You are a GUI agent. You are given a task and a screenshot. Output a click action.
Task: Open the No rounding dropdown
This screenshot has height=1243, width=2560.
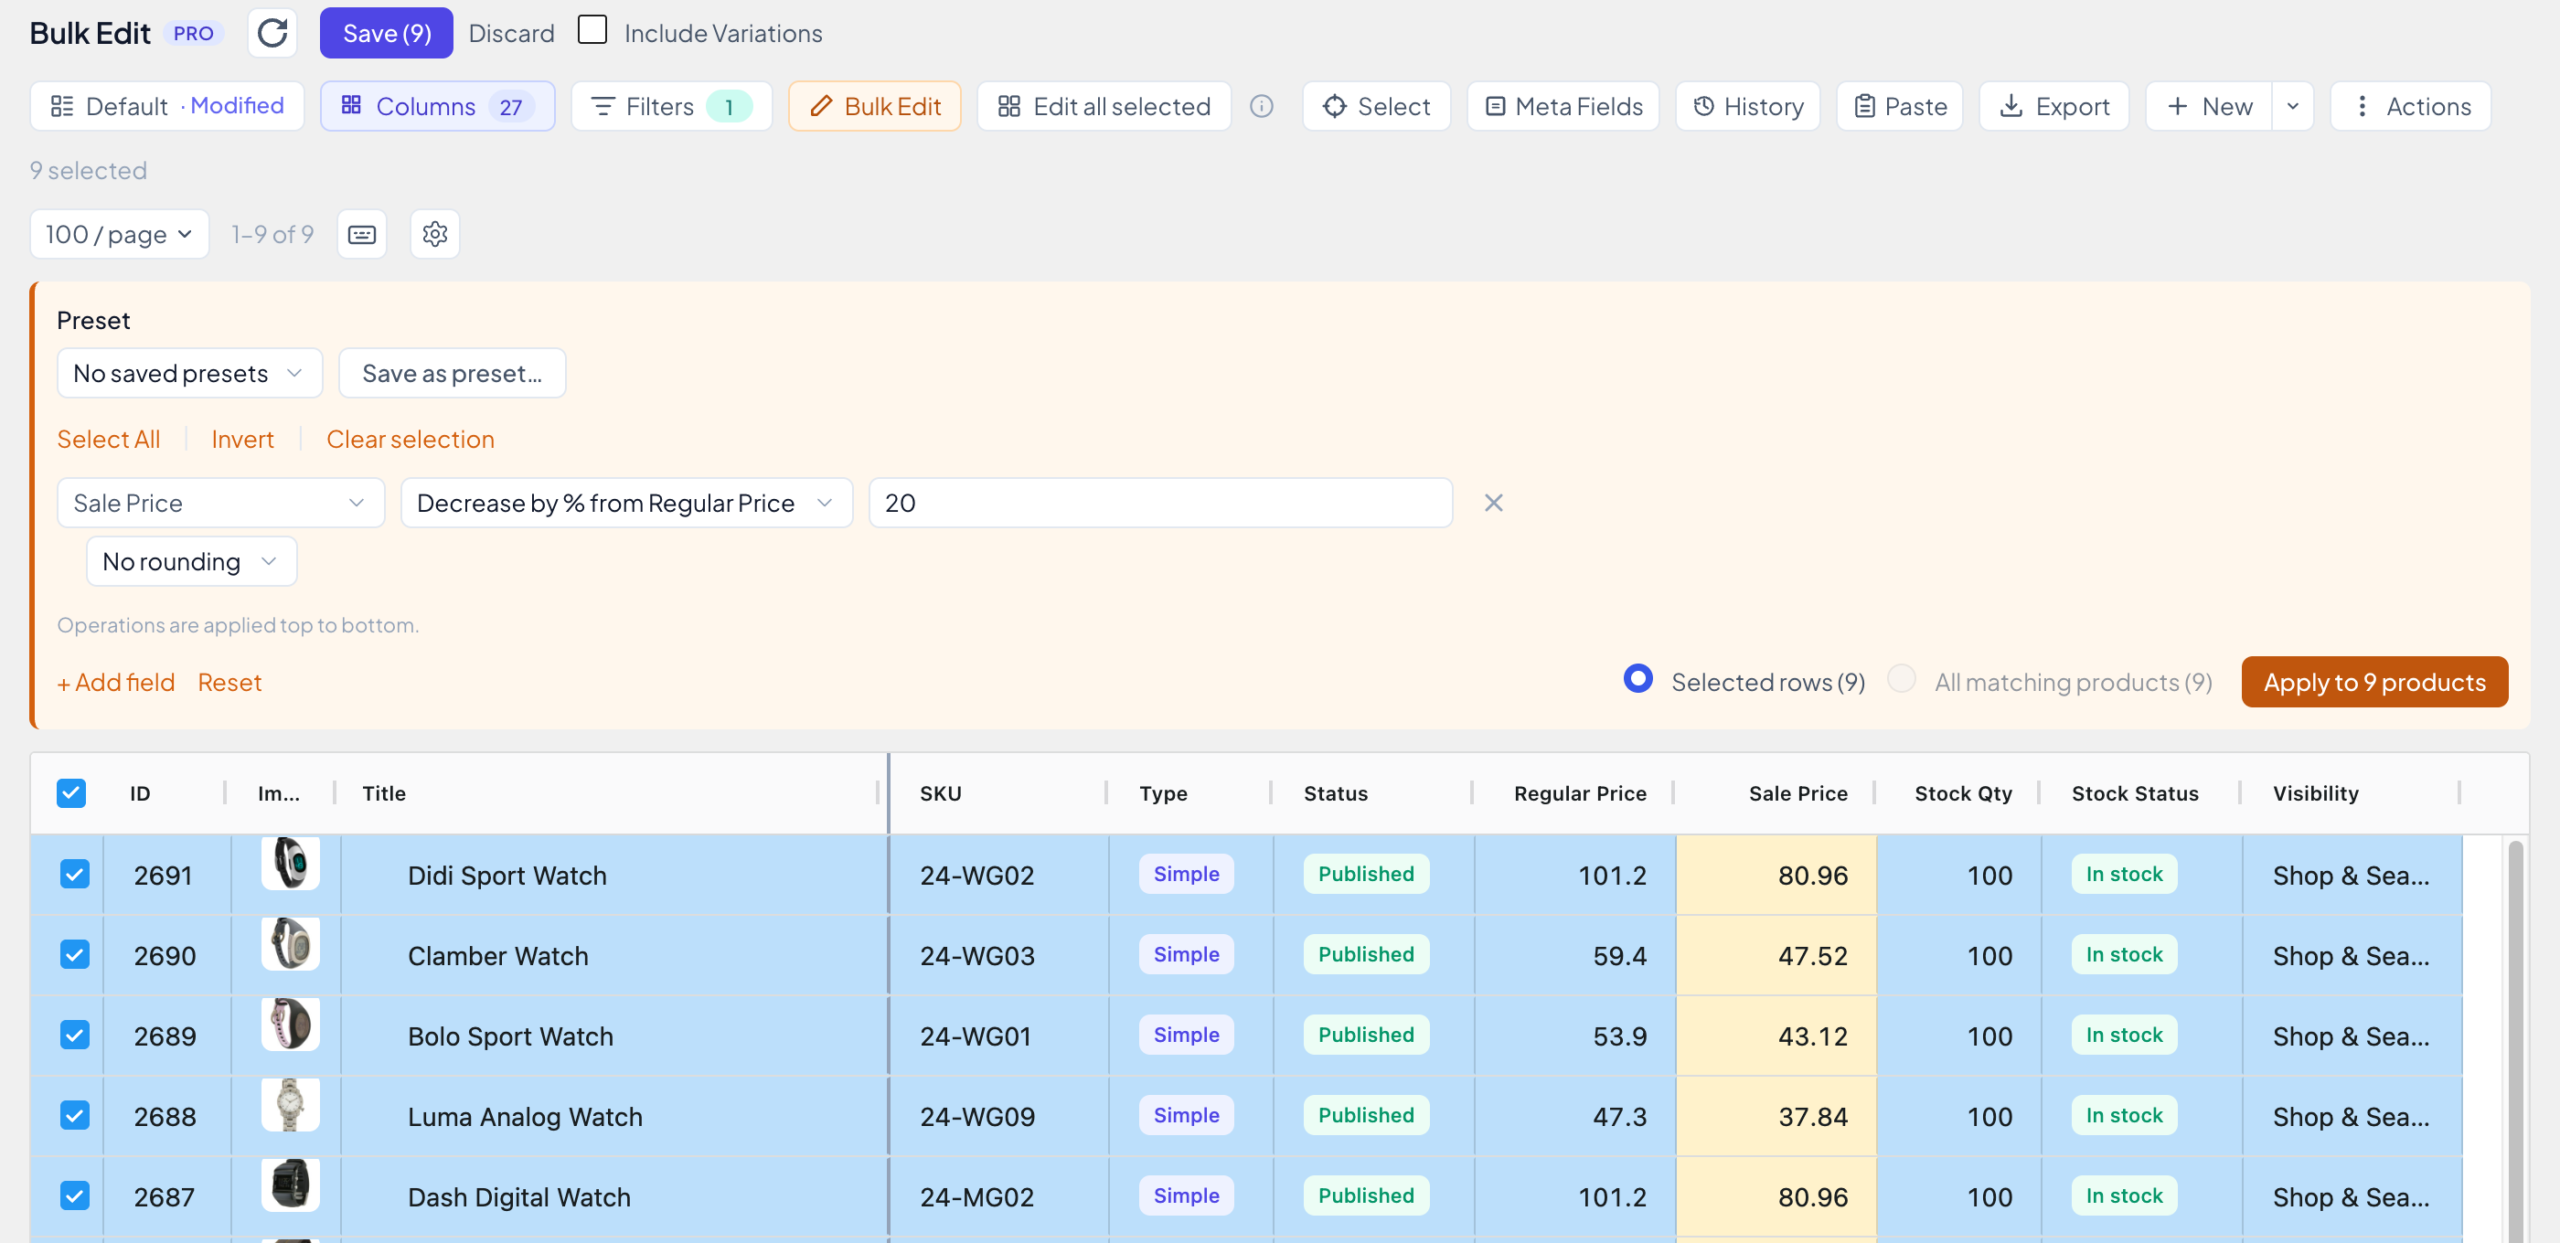point(191,561)
